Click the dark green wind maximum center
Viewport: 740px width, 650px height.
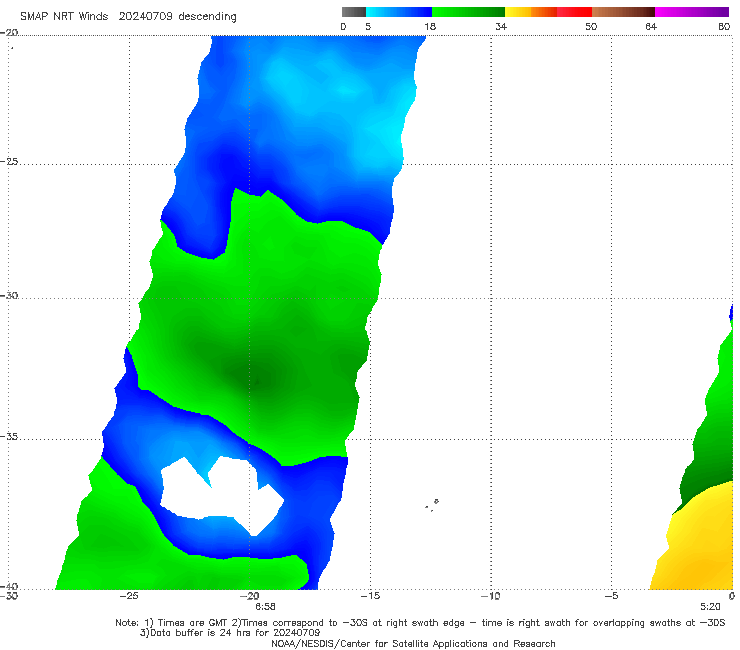[255, 378]
